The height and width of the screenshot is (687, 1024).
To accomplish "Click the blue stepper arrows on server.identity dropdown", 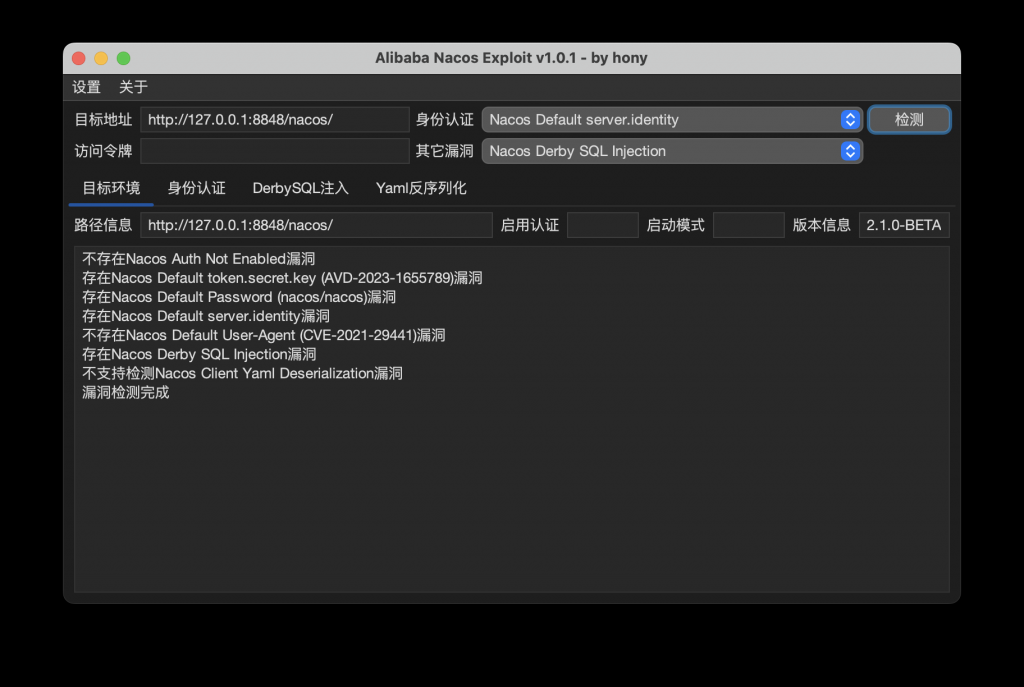I will pyautogui.click(x=850, y=120).
